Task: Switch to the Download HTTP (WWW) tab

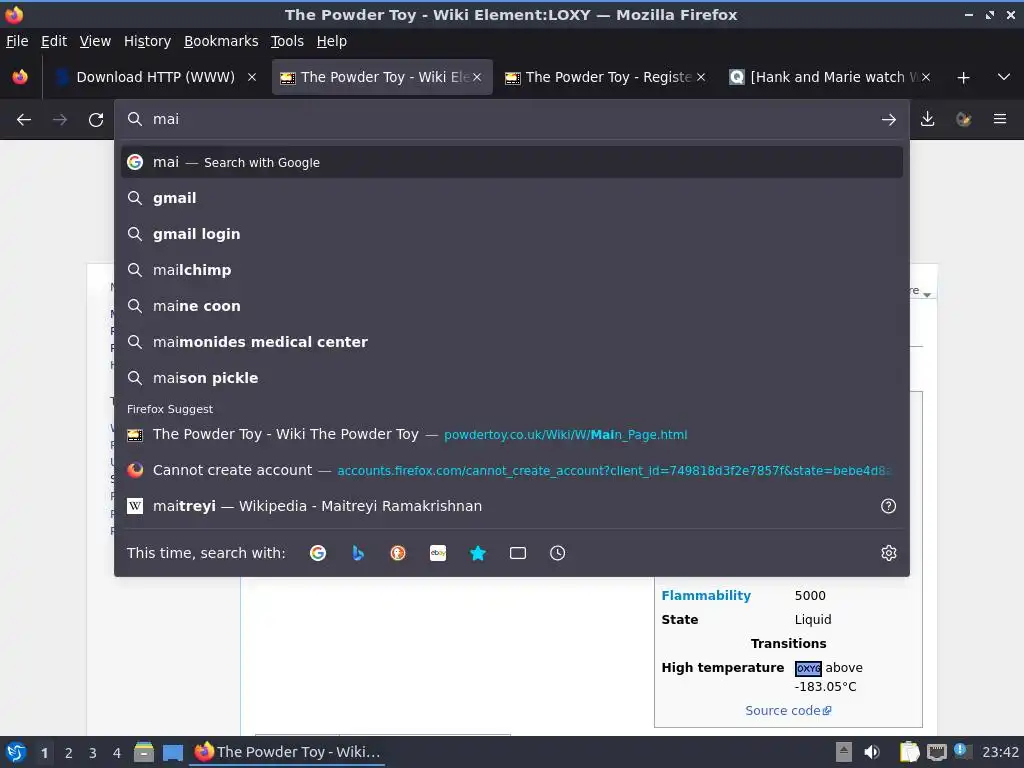Action: point(155,77)
